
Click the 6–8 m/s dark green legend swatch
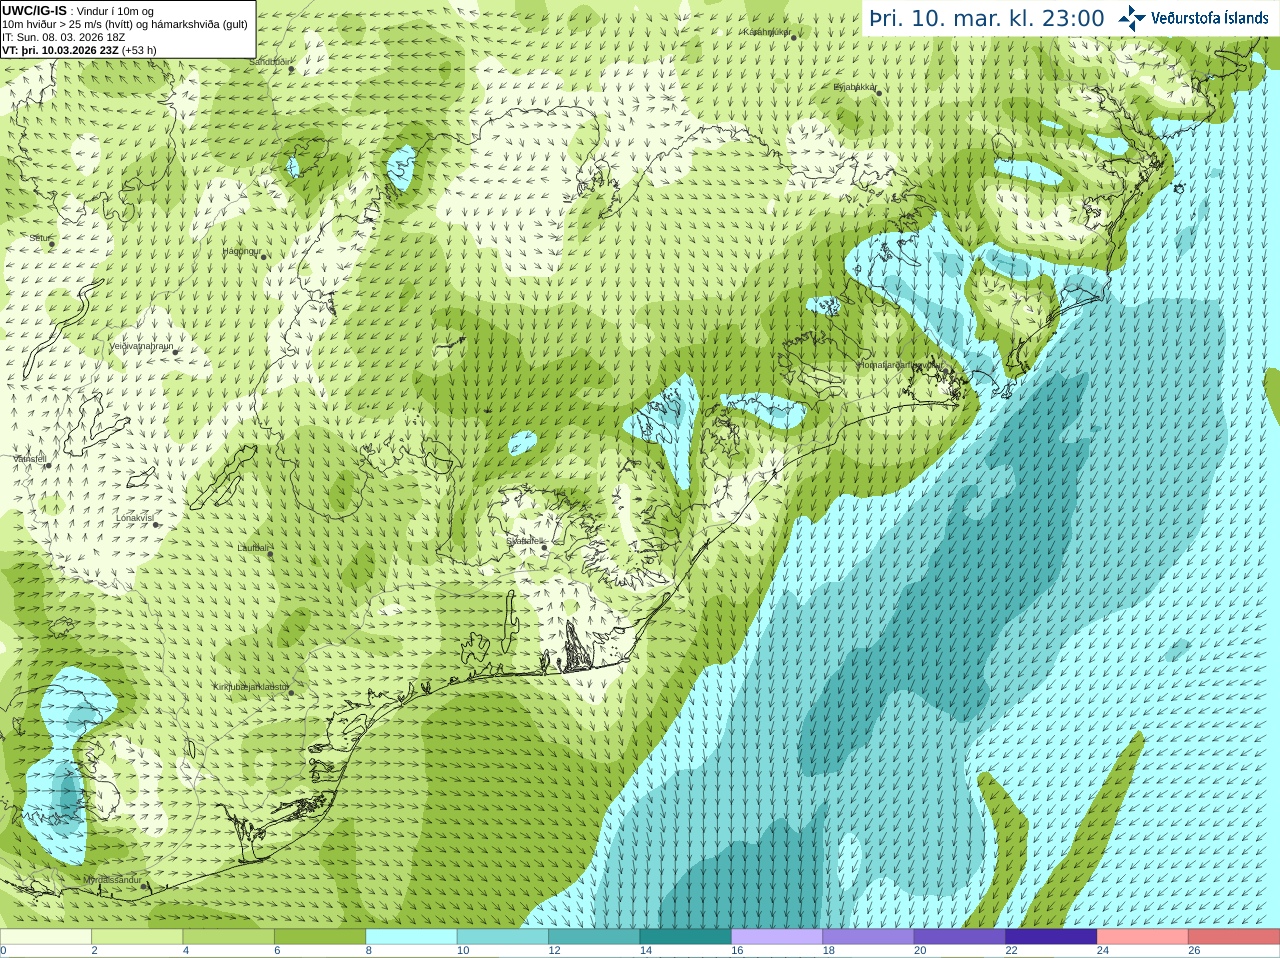pos(320,937)
